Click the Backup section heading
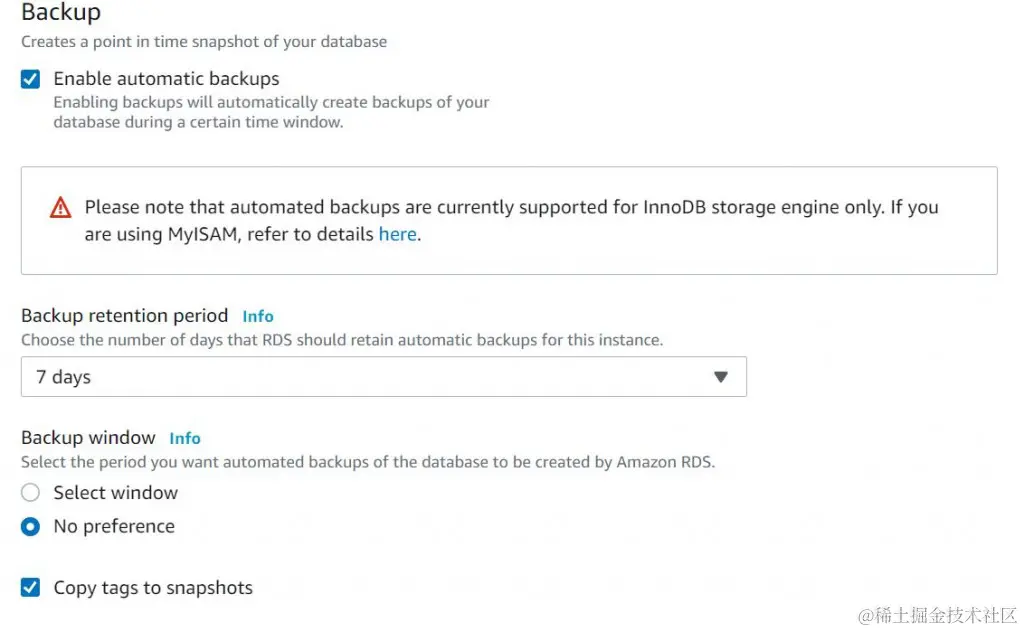This screenshot has width=1024, height=632. 61,13
